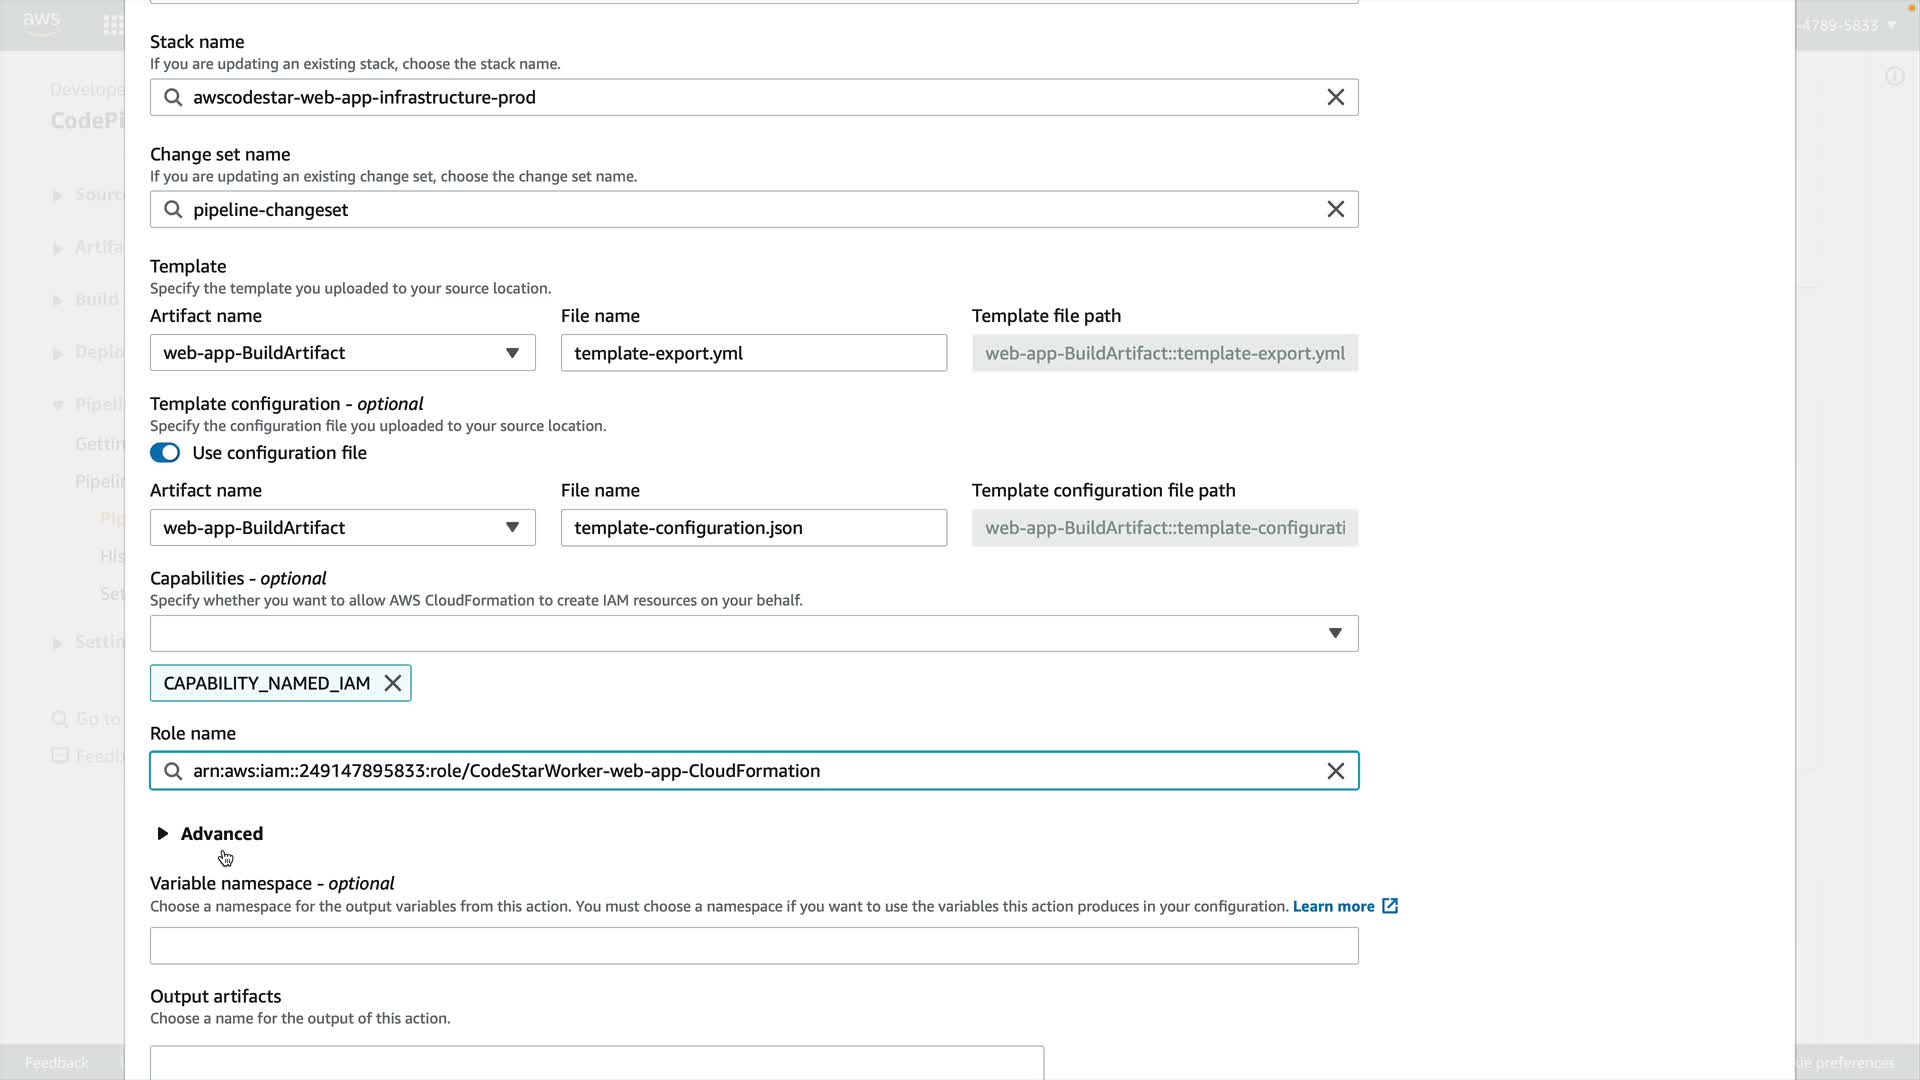This screenshot has width=1920, height=1080.
Task: Clear the Stack name field with X icon
Action: pos(1335,97)
